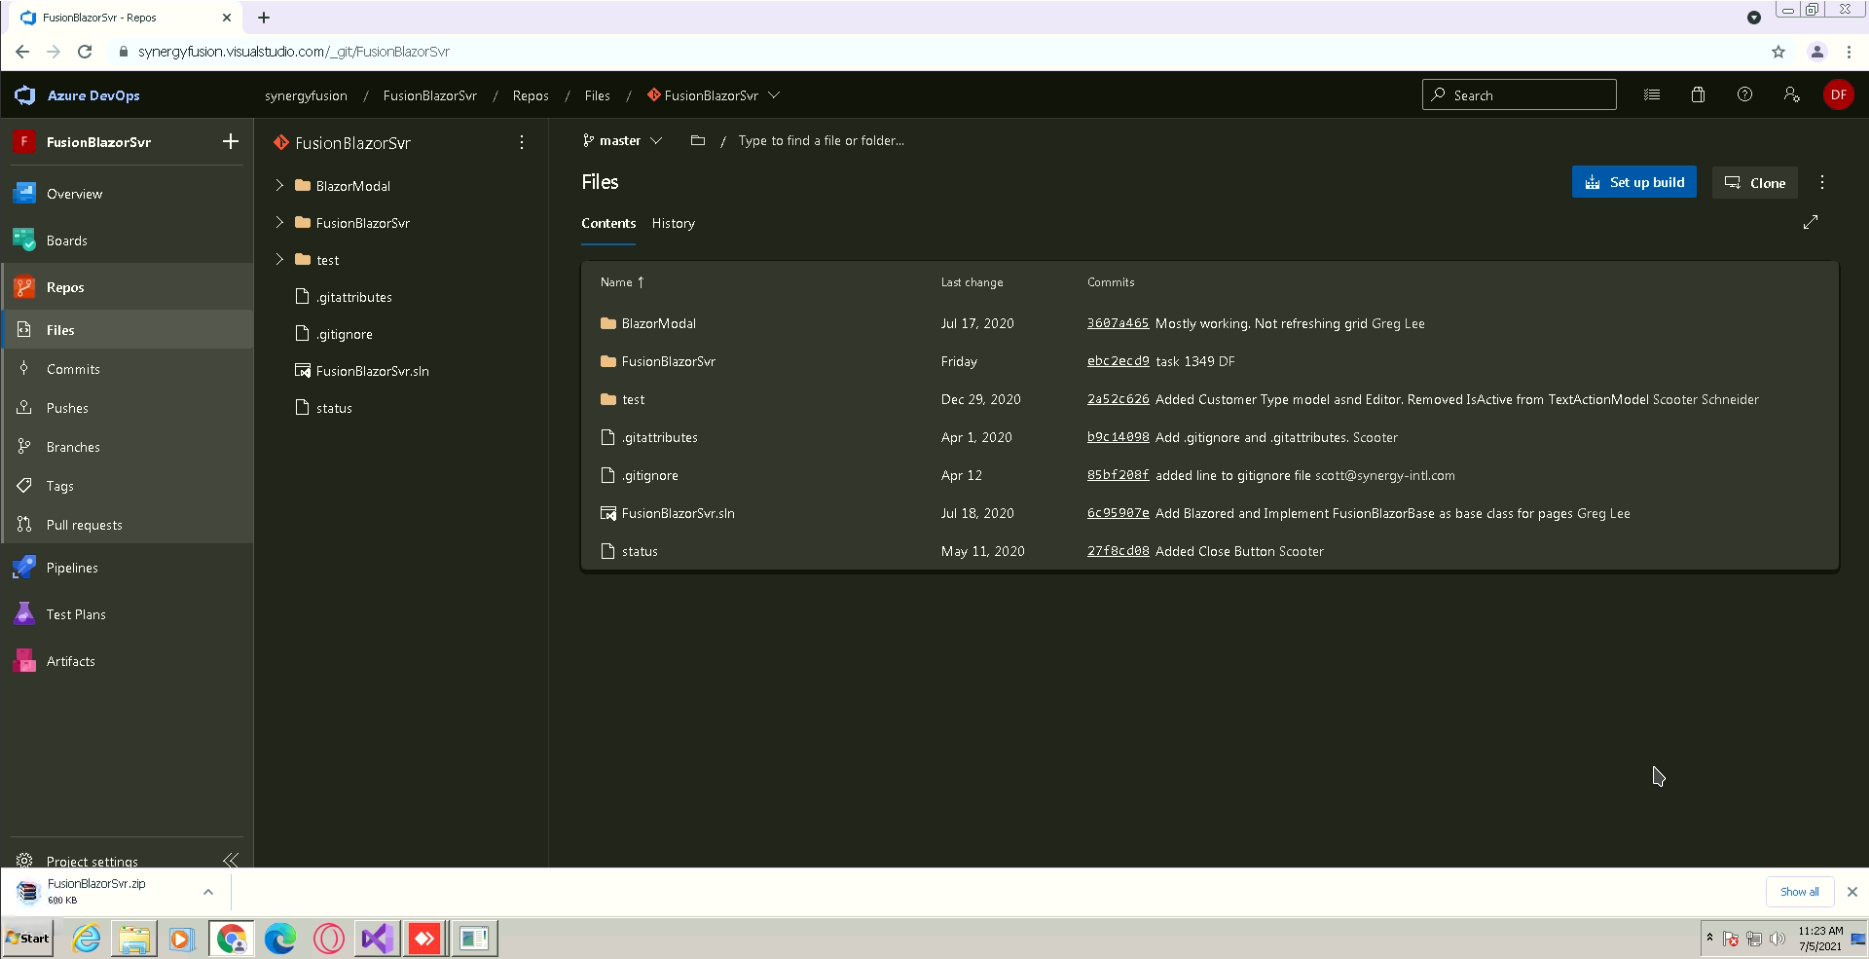The height and width of the screenshot is (959, 1869).
Task: Open a new browser tab
Action: [x=264, y=18]
